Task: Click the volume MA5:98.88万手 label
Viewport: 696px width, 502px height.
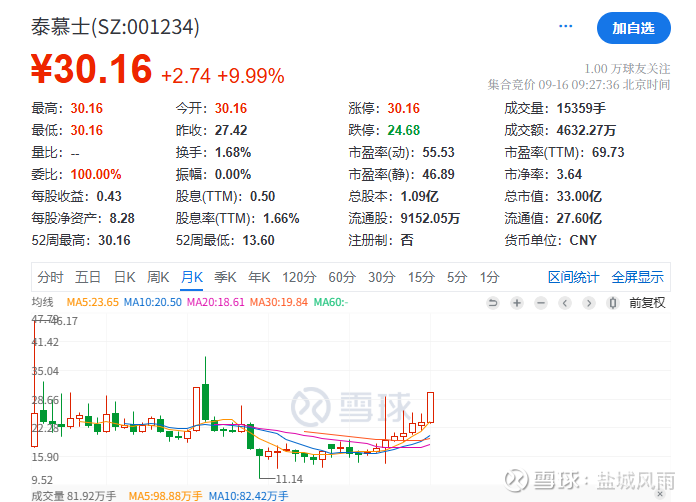Action: click(x=165, y=496)
